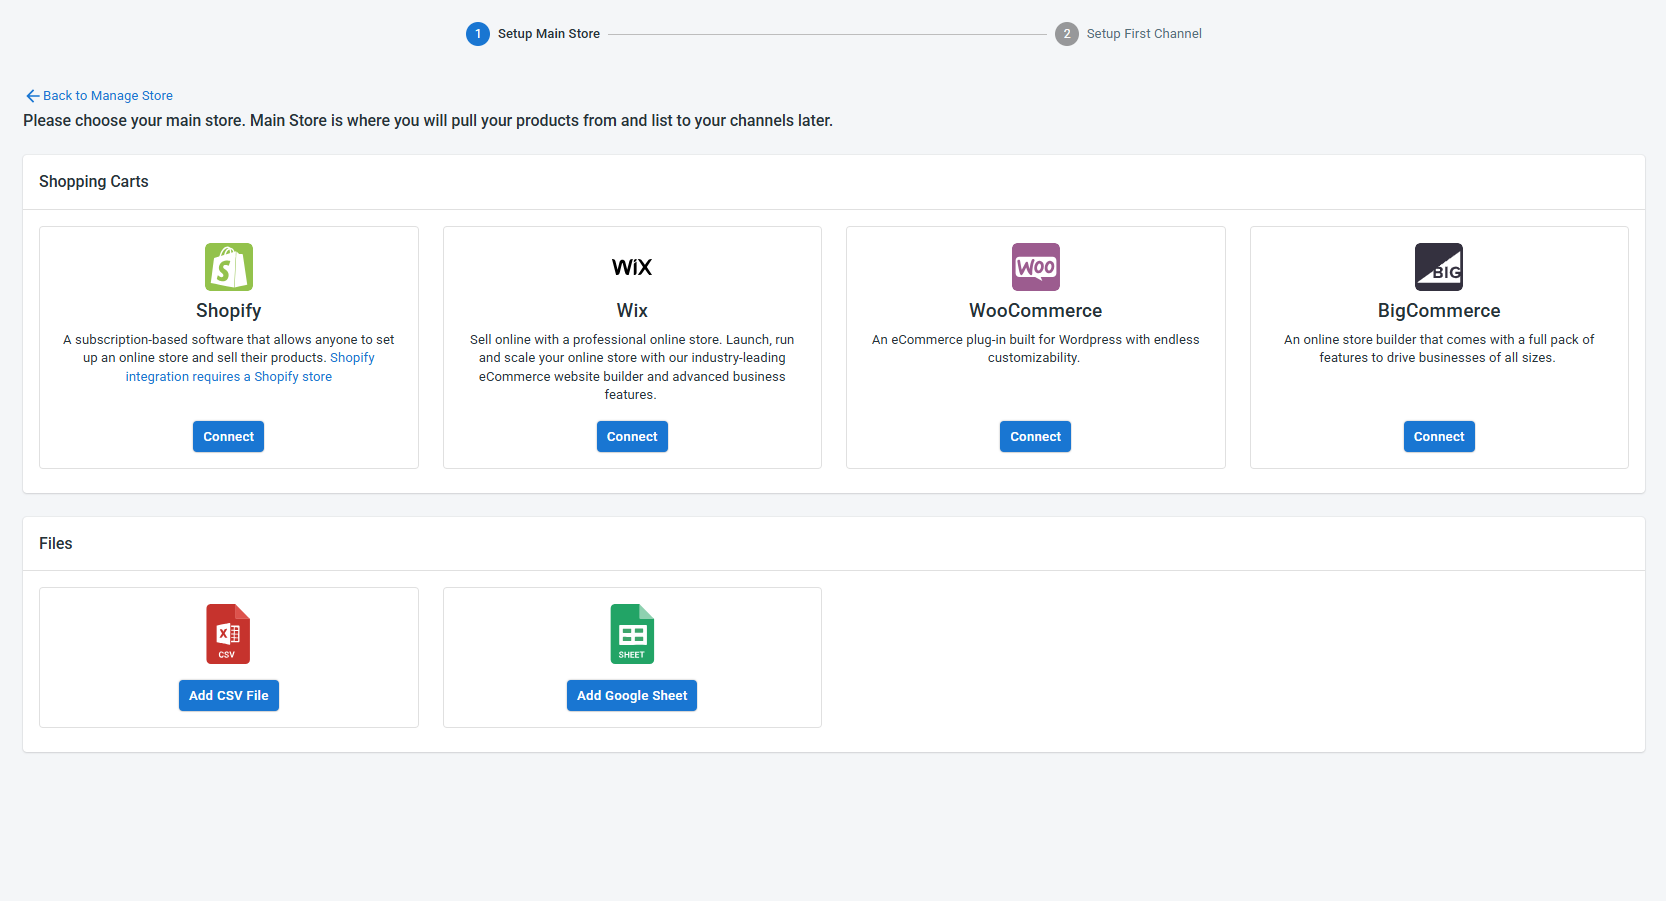The width and height of the screenshot is (1666, 901).
Task: Click the green Google Sheet icon
Action: coord(632,634)
